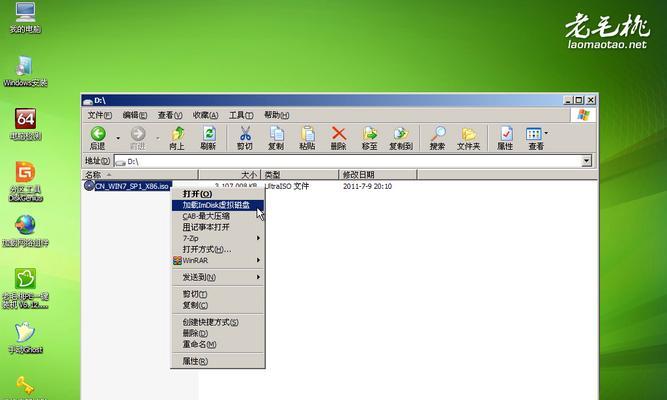Sort by 名称 column header
Viewport: 667px width, 400px height.
(140, 174)
